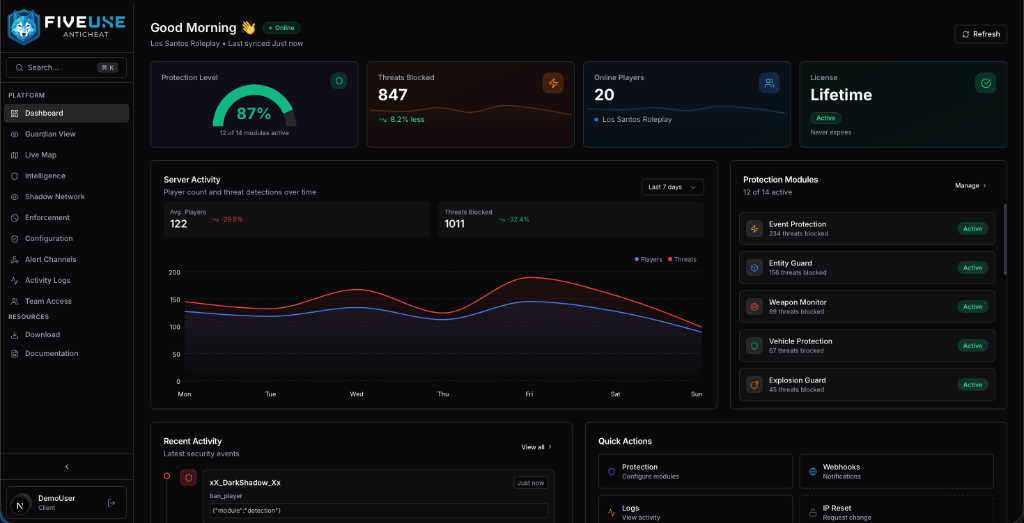
Task: Click the 87% protection level gauge
Action: point(253,106)
